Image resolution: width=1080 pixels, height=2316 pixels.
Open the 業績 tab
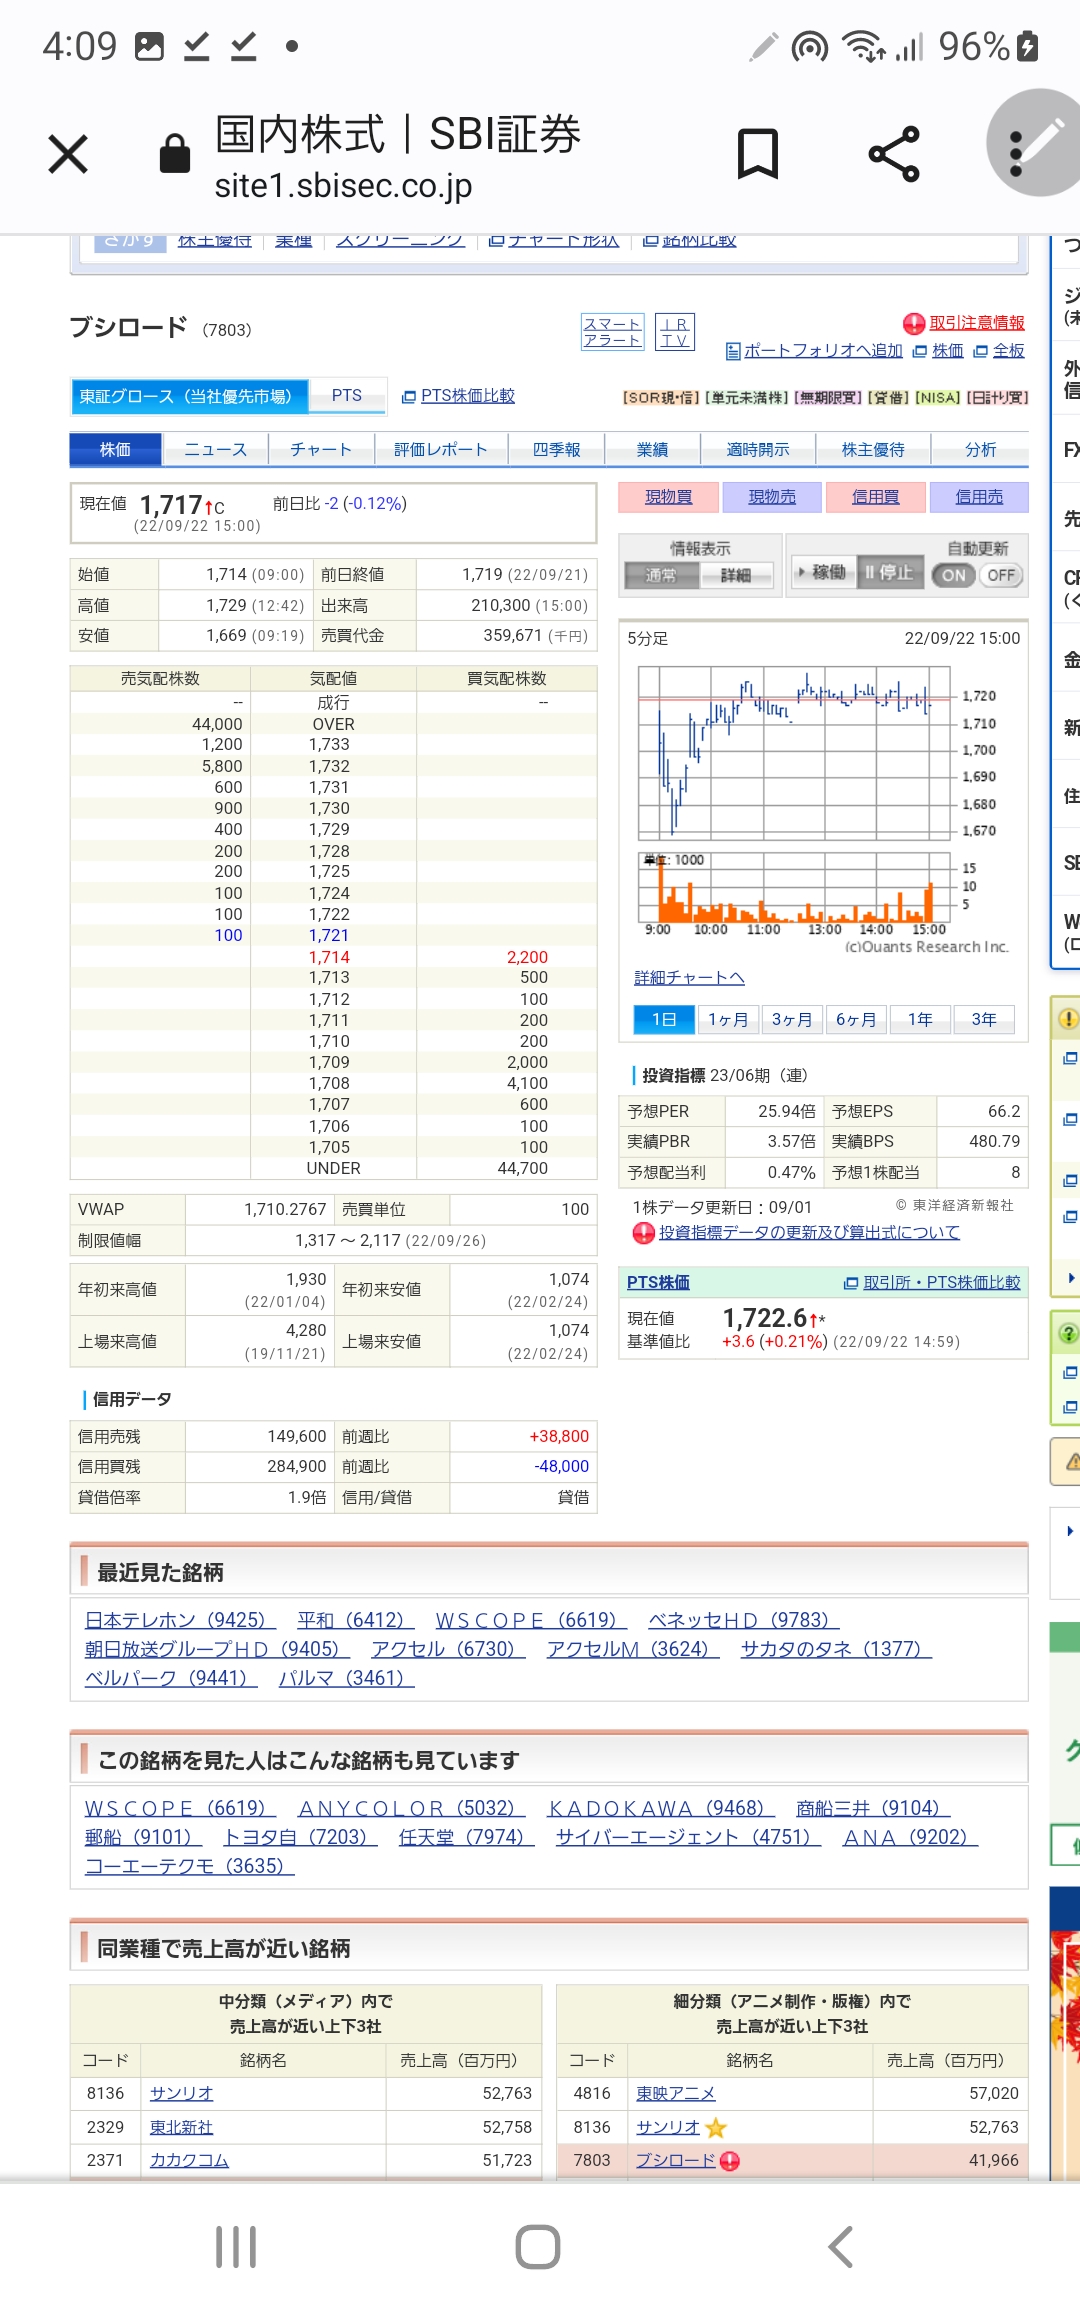[x=652, y=450]
